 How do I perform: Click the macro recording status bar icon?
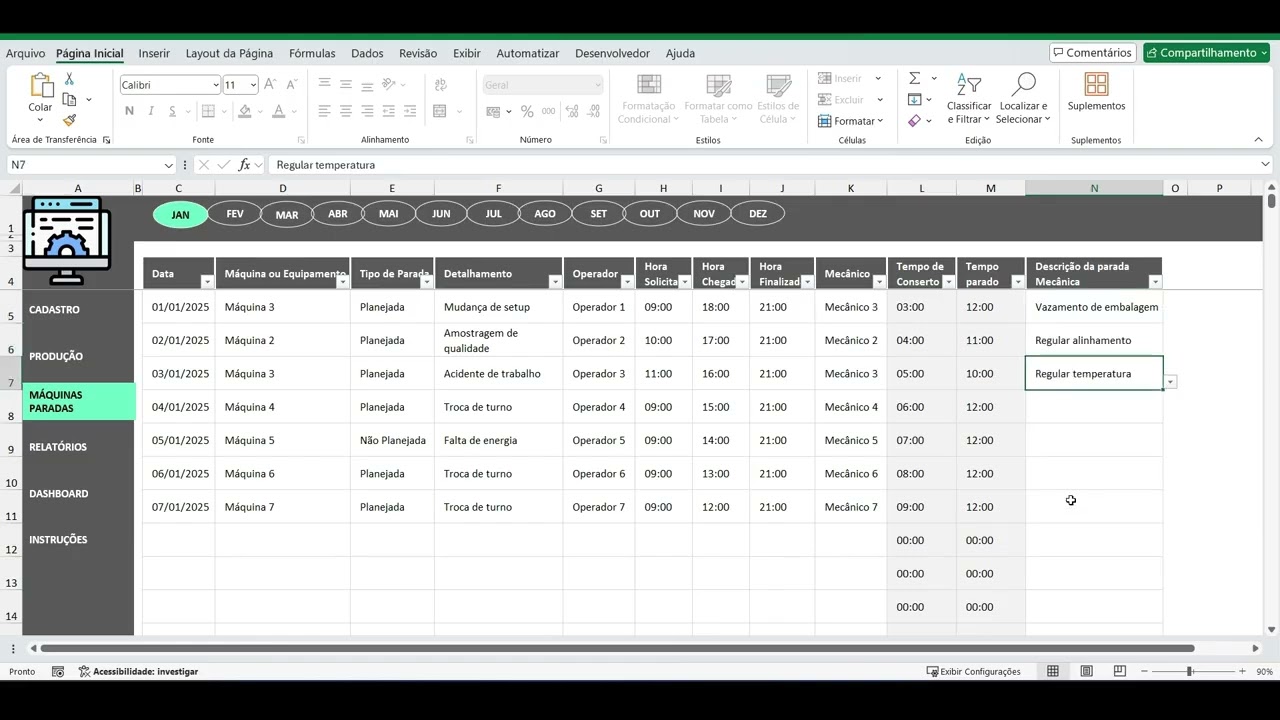pyautogui.click(x=58, y=672)
